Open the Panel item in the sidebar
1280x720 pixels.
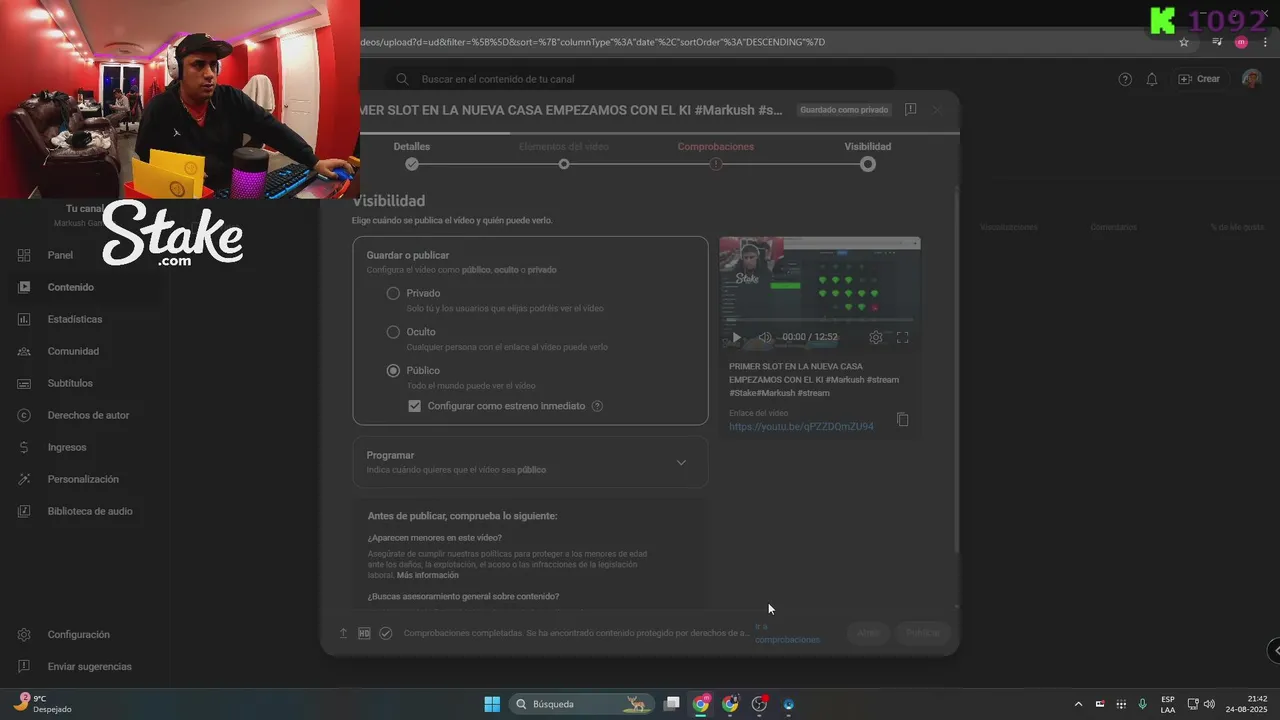pyautogui.click(x=60, y=255)
